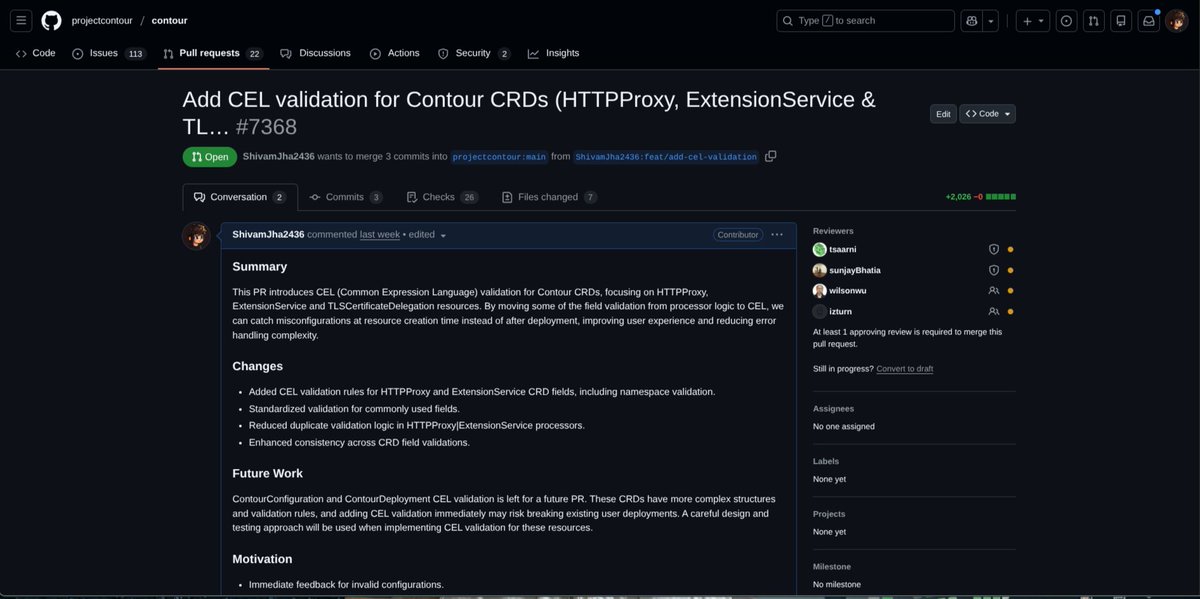The width and height of the screenshot is (1200, 599).
Task: Click the Labels sidebar heading
Action: pyautogui.click(x=826, y=461)
